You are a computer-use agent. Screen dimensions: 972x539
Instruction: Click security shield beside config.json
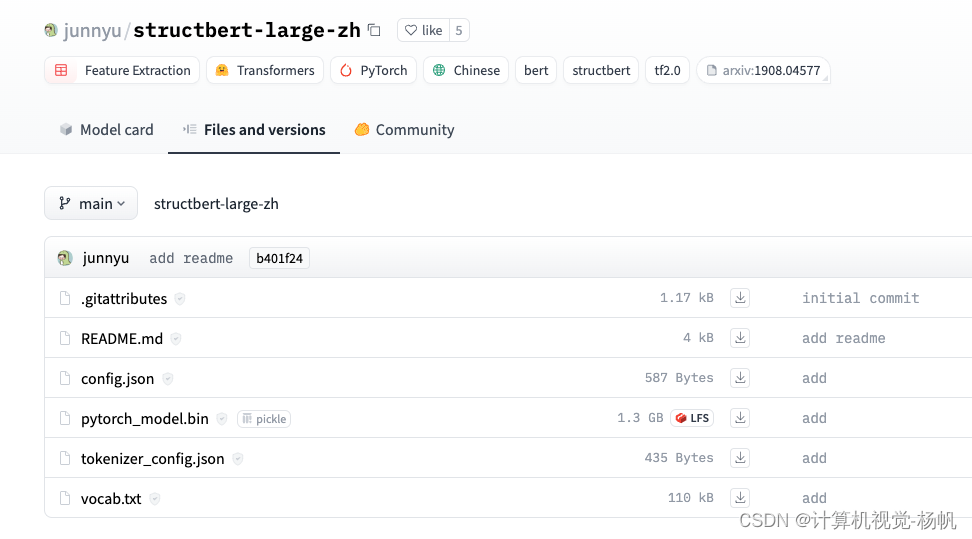coord(167,378)
